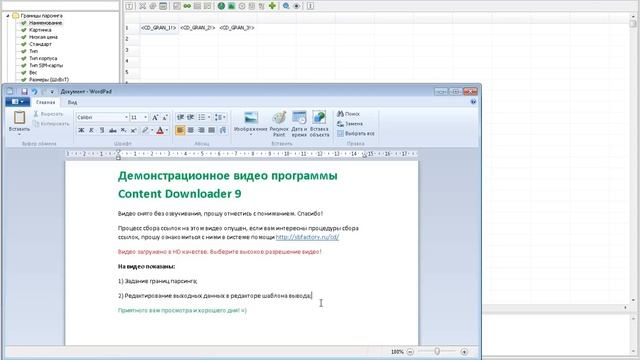The height and width of the screenshot is (360, 640).
Task: Click the 100% zoom level label
Action: pos(397,352)
